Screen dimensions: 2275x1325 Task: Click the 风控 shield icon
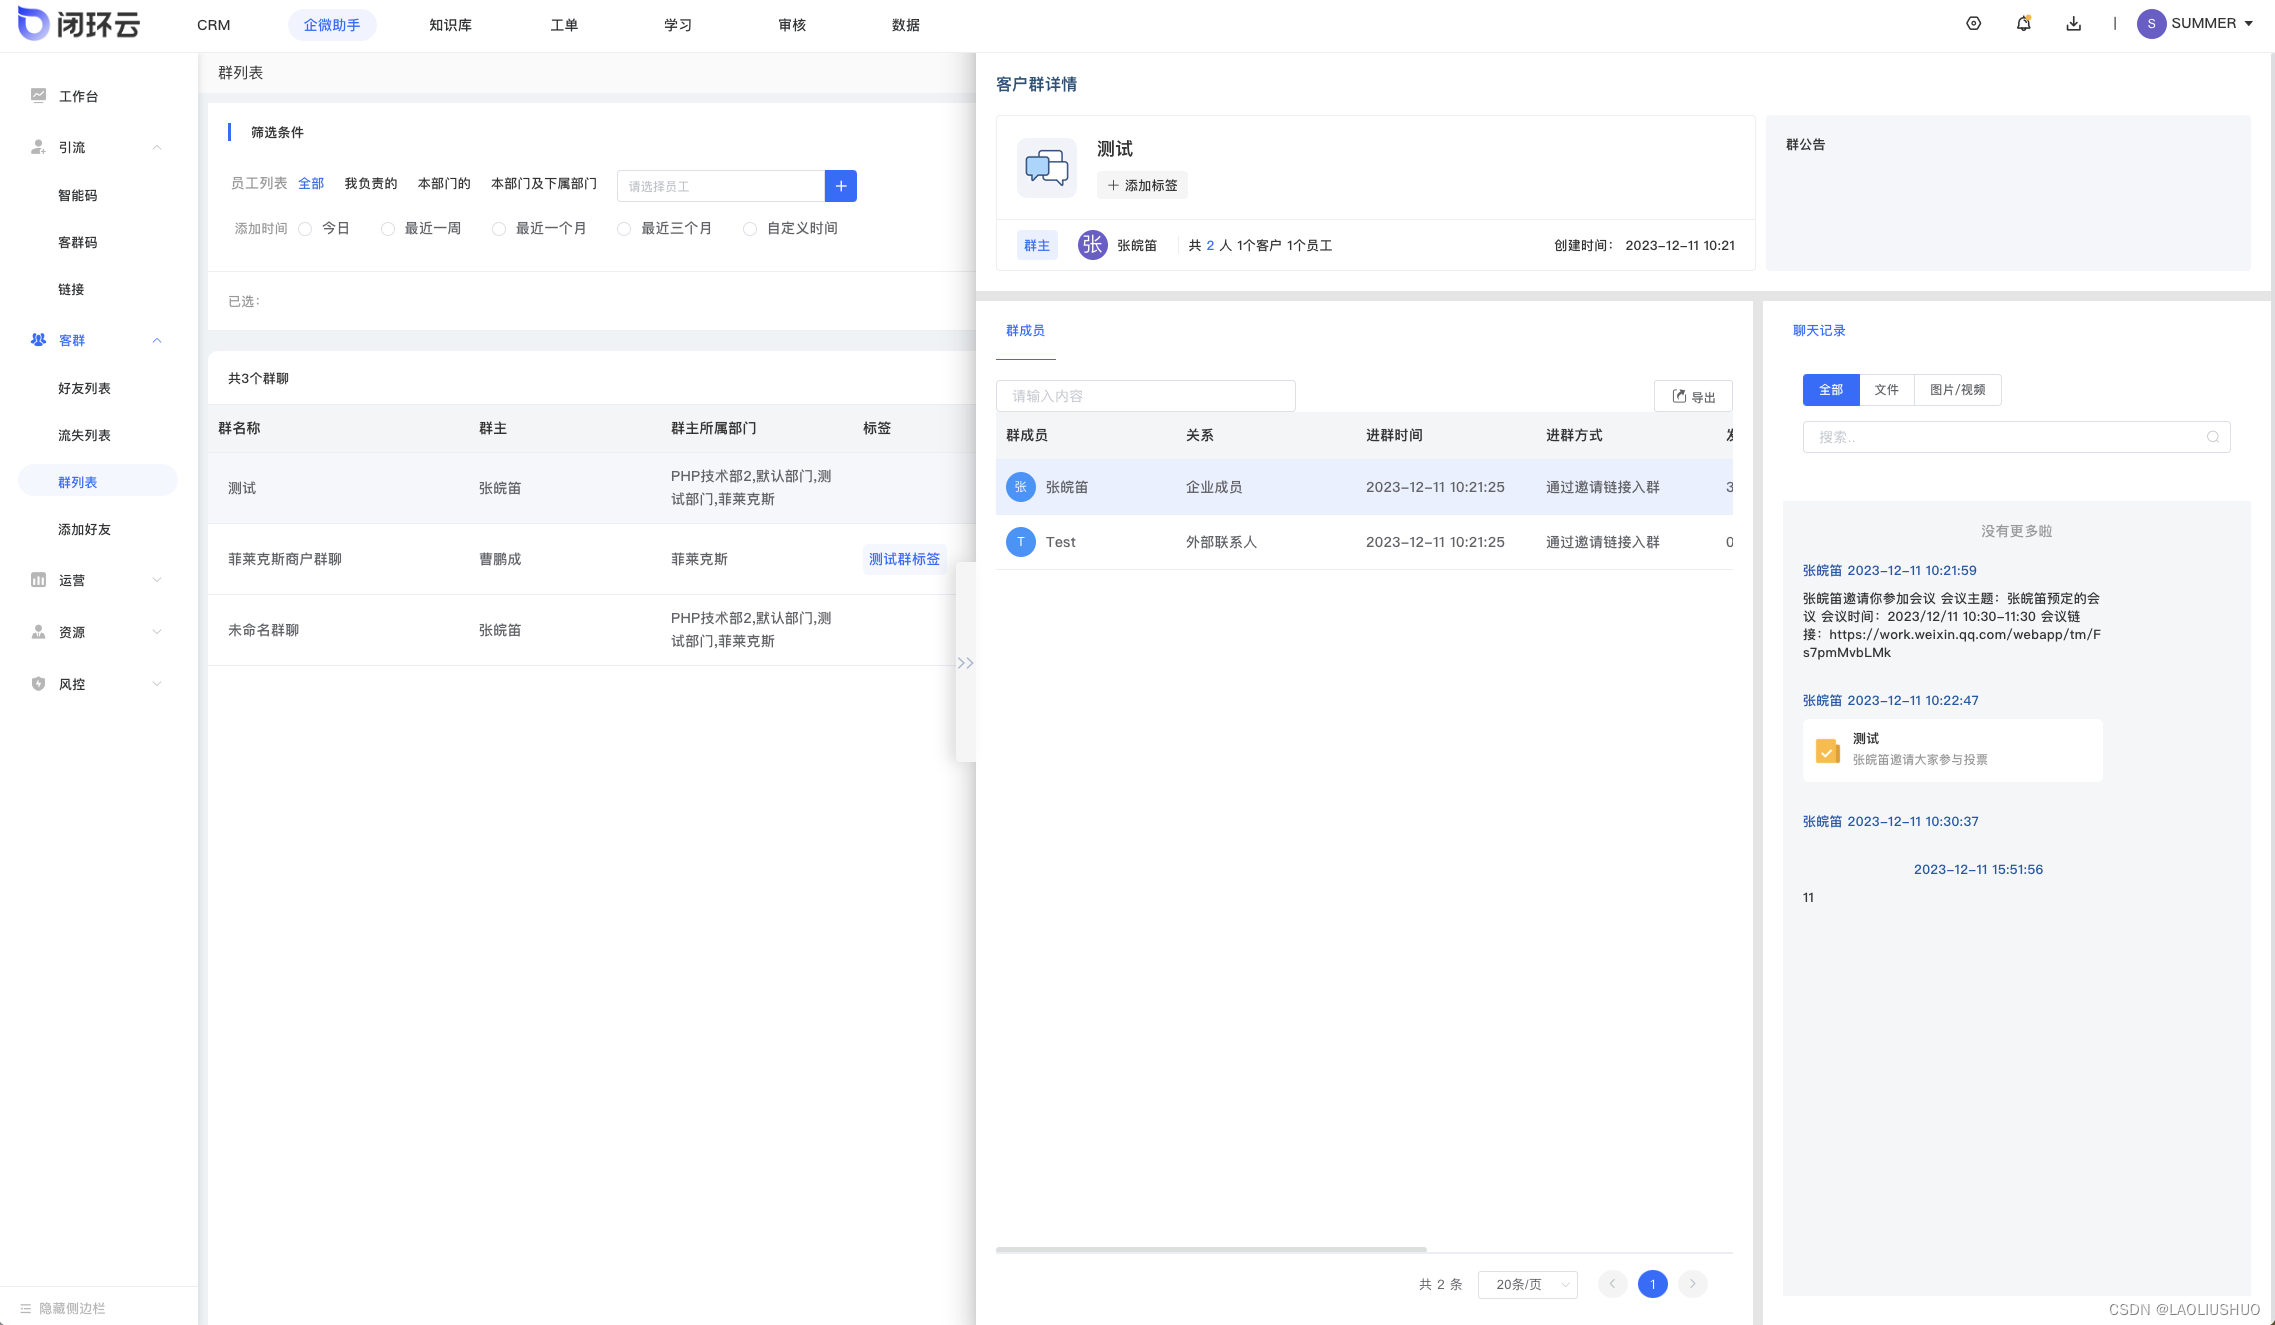(38, 684)
